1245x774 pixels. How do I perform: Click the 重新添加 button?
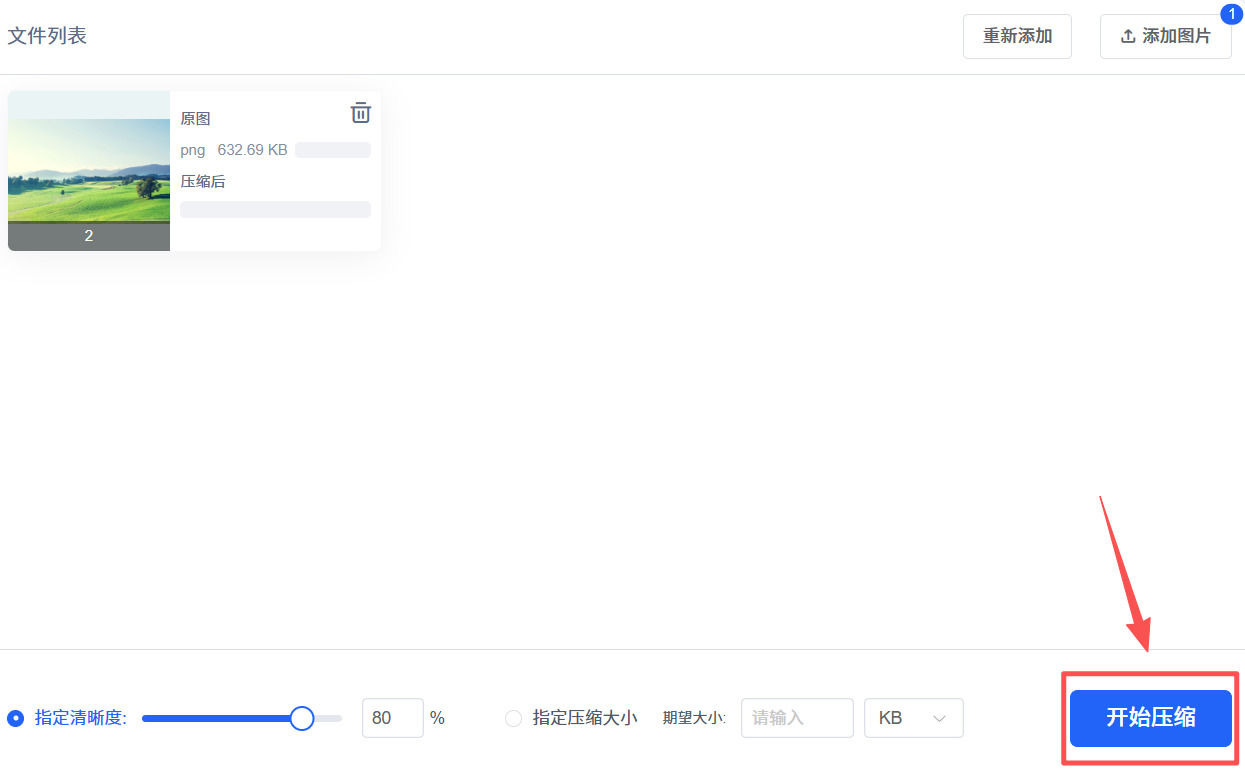tap(1017, 36)
